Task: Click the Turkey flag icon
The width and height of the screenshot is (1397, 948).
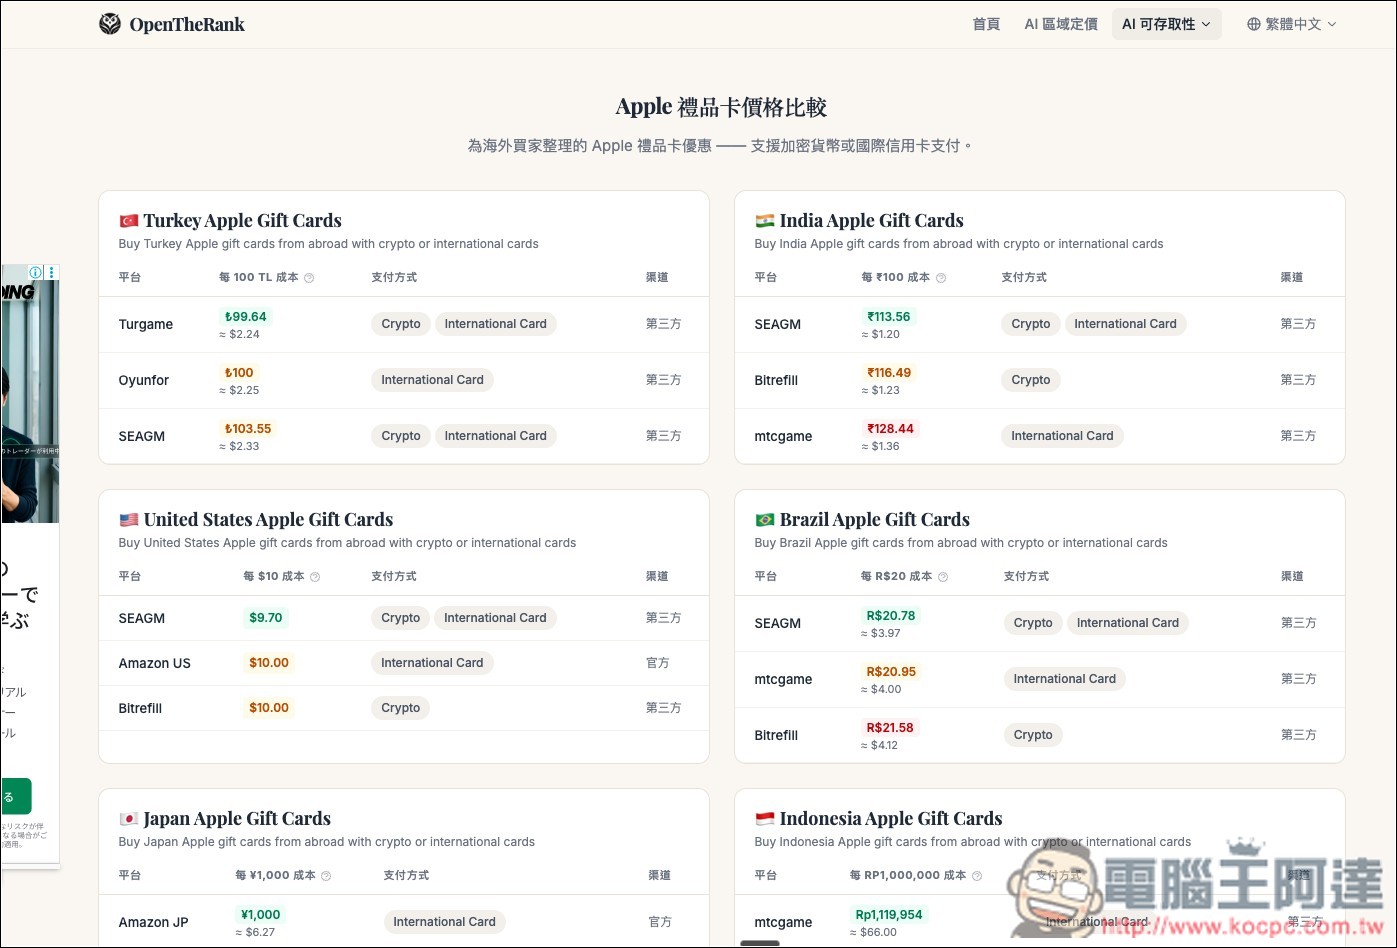Action: 128,221
